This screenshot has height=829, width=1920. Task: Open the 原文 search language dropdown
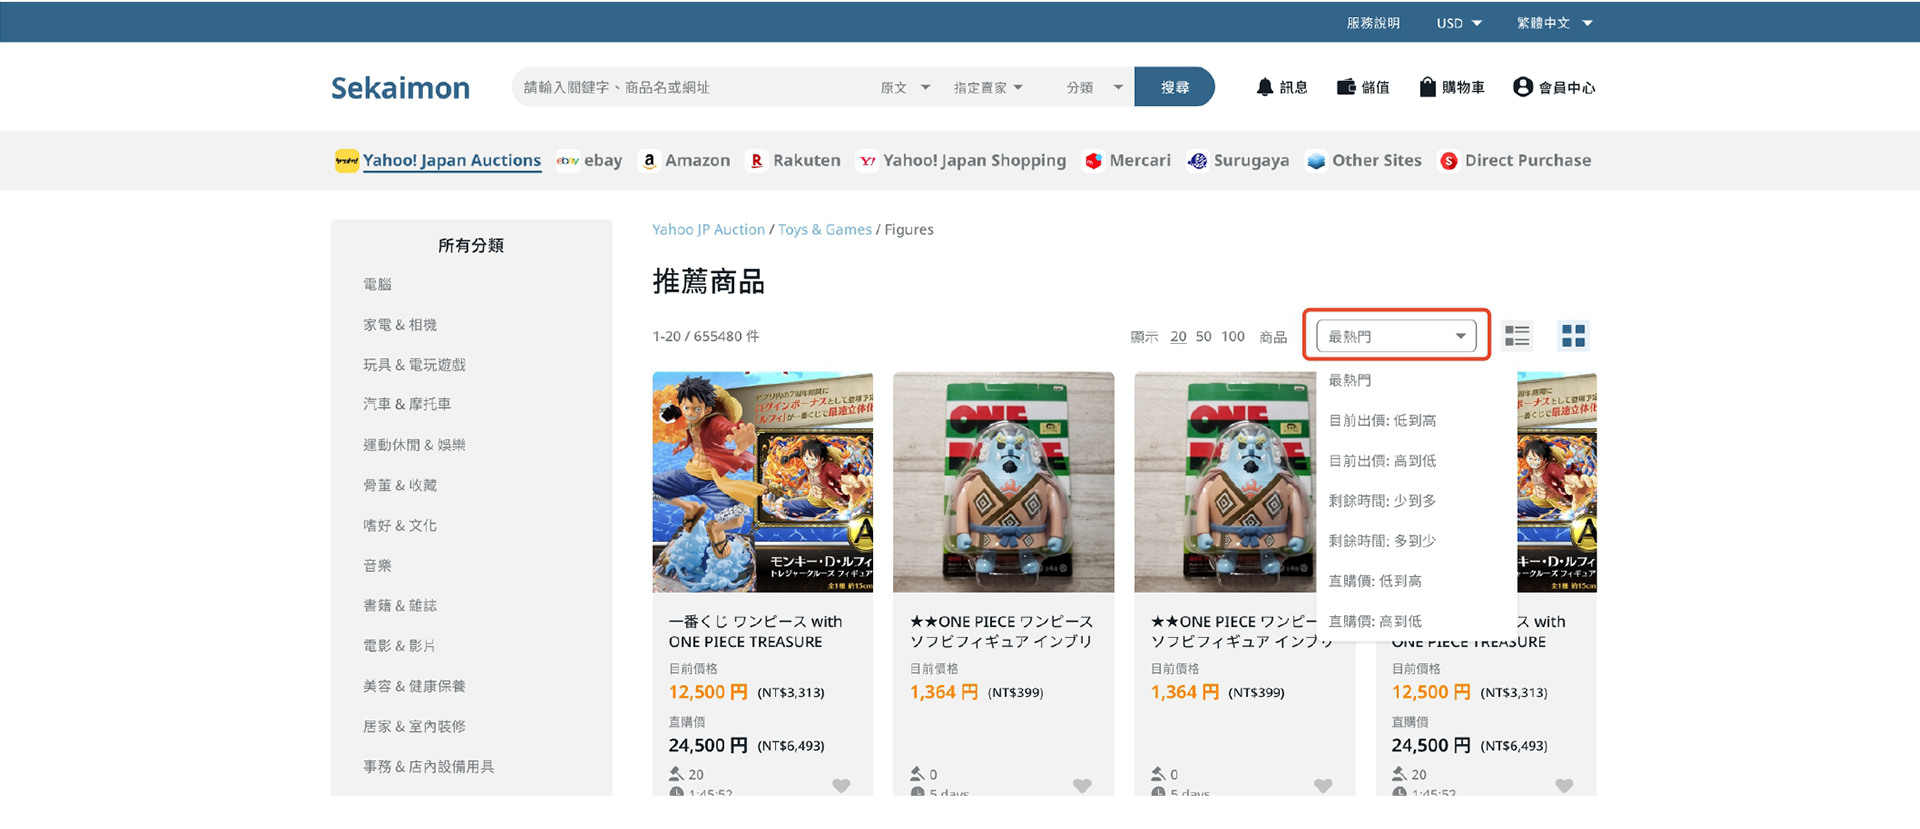point(905,87)
